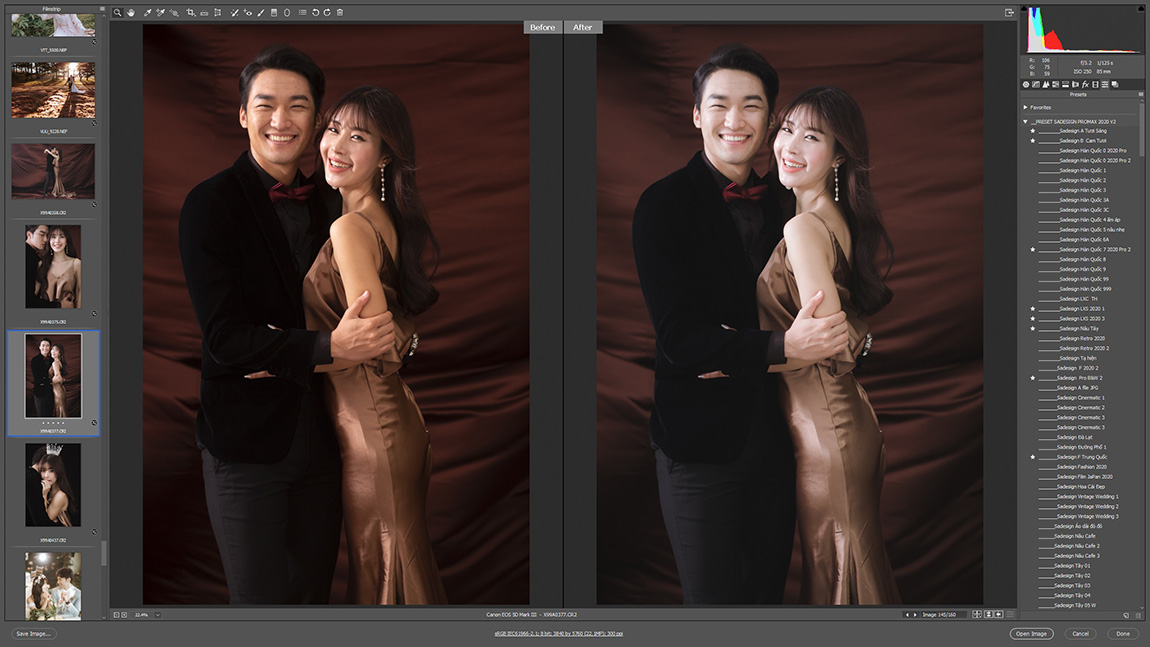Open the zoom level dropdown

[x=157, y=615]
